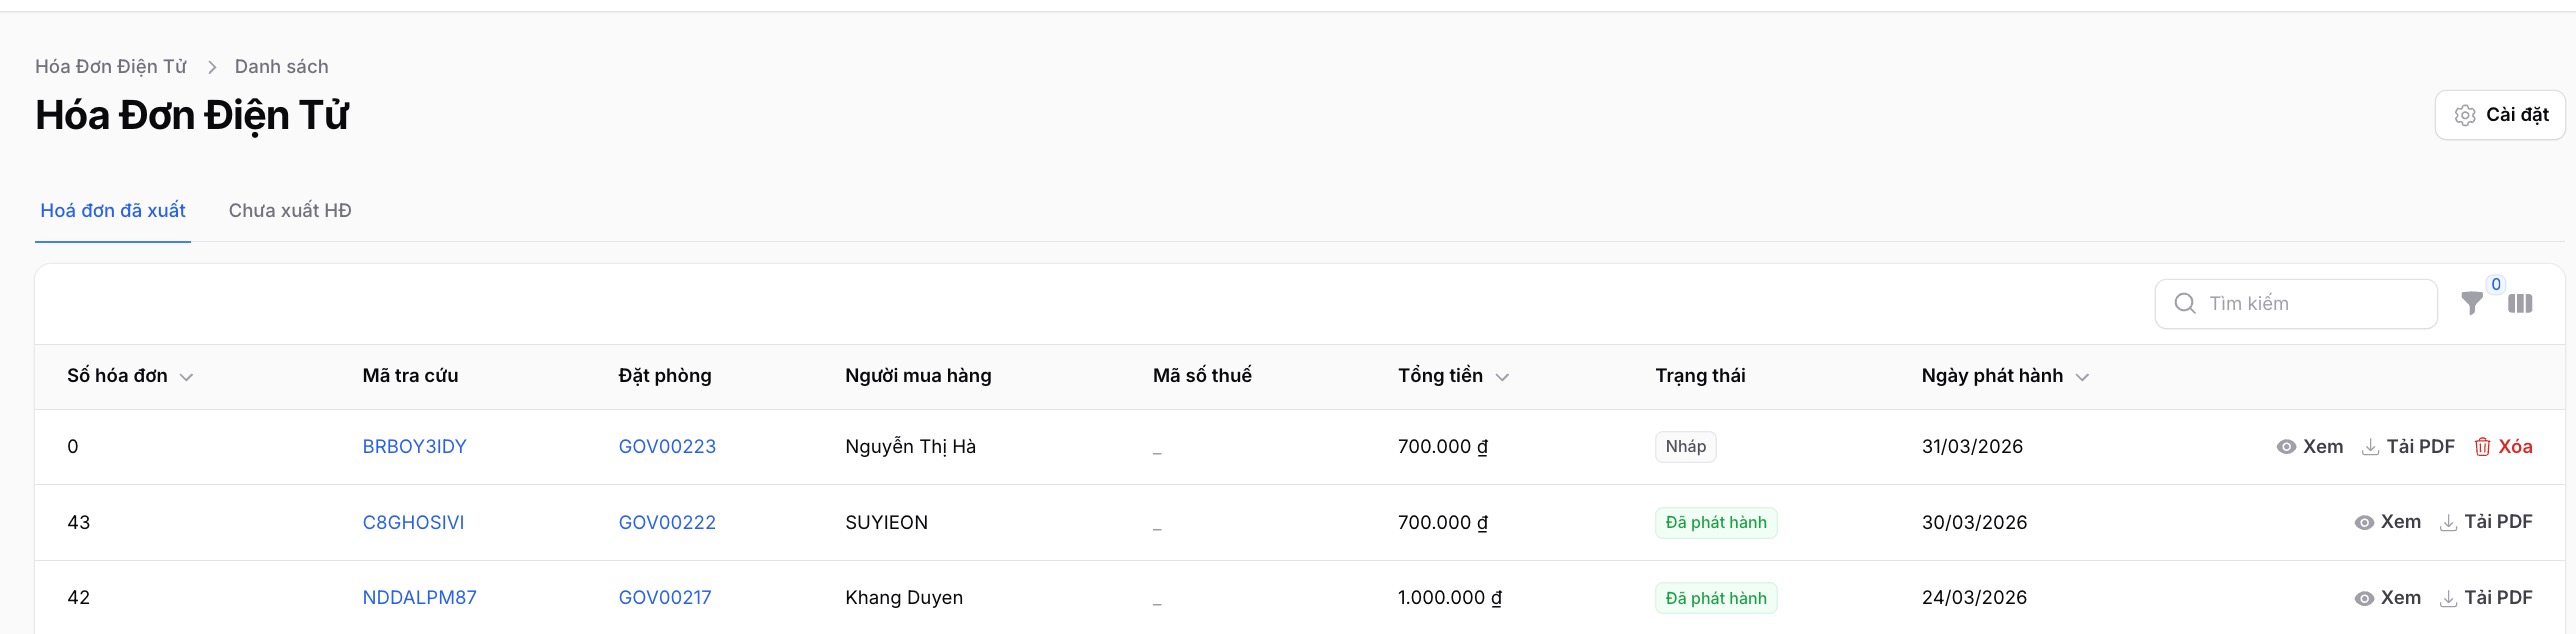Screen dimensions: 2576x634
Task: View invoice 0 using eye icon
Action: 2286,447
